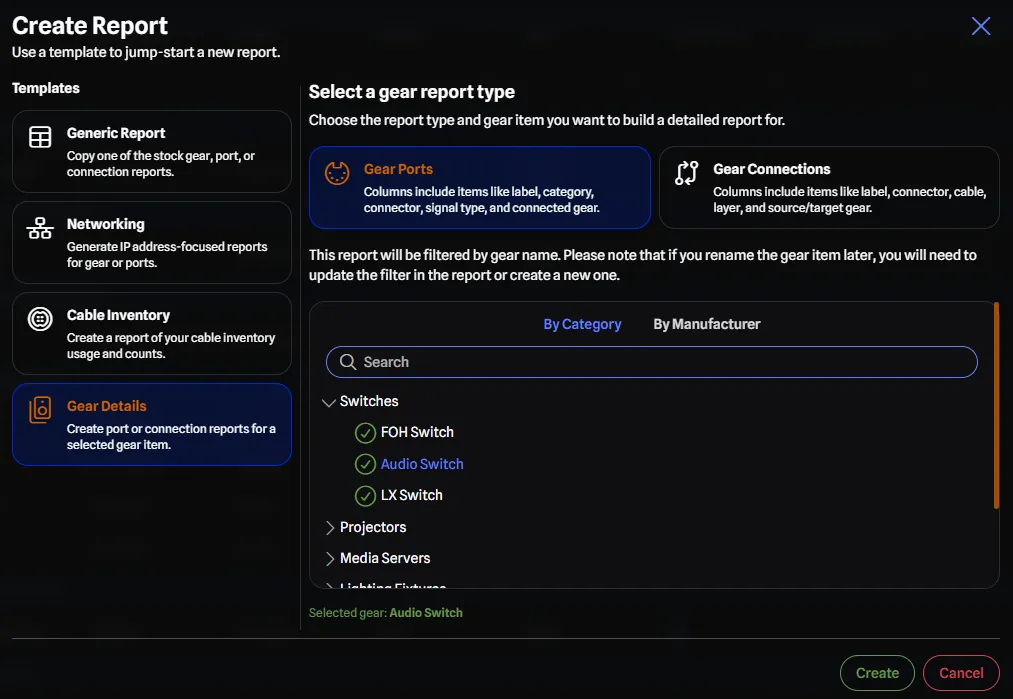Click the Gear Details speaker icon
Screen dimensions: 1013x699
(x=40, y=410)
